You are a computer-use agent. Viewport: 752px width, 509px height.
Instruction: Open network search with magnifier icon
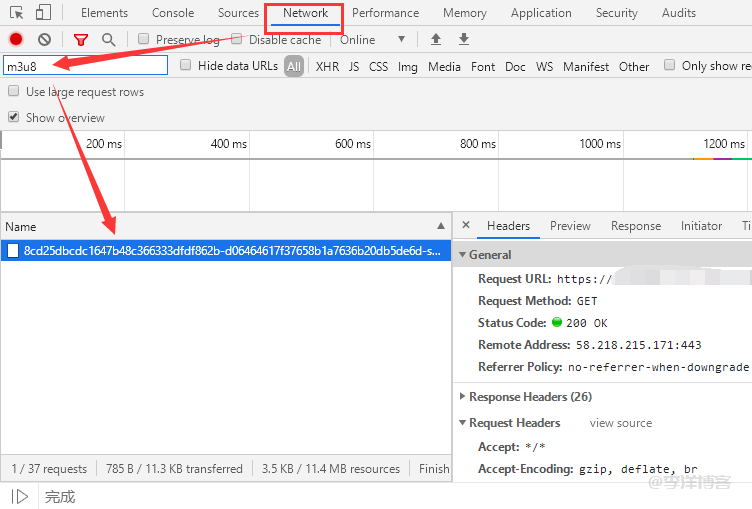coord(108,39)
